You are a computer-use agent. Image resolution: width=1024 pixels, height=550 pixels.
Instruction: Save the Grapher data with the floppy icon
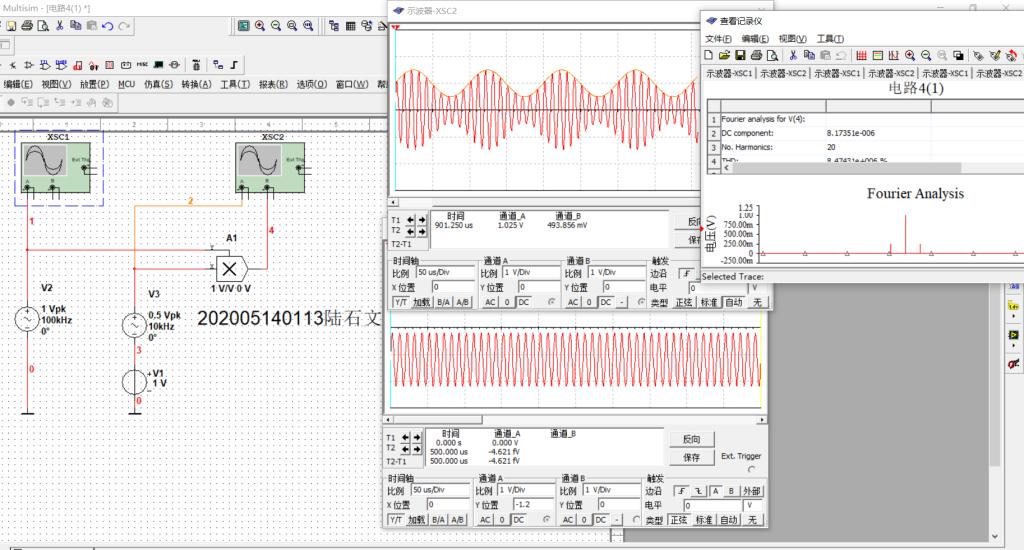pos(740,56)
